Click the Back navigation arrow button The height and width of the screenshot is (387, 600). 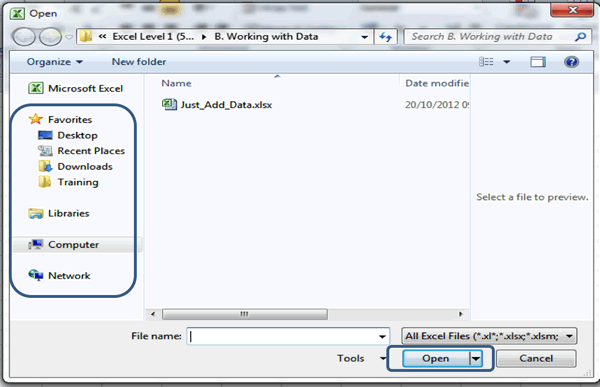point(24,37)
